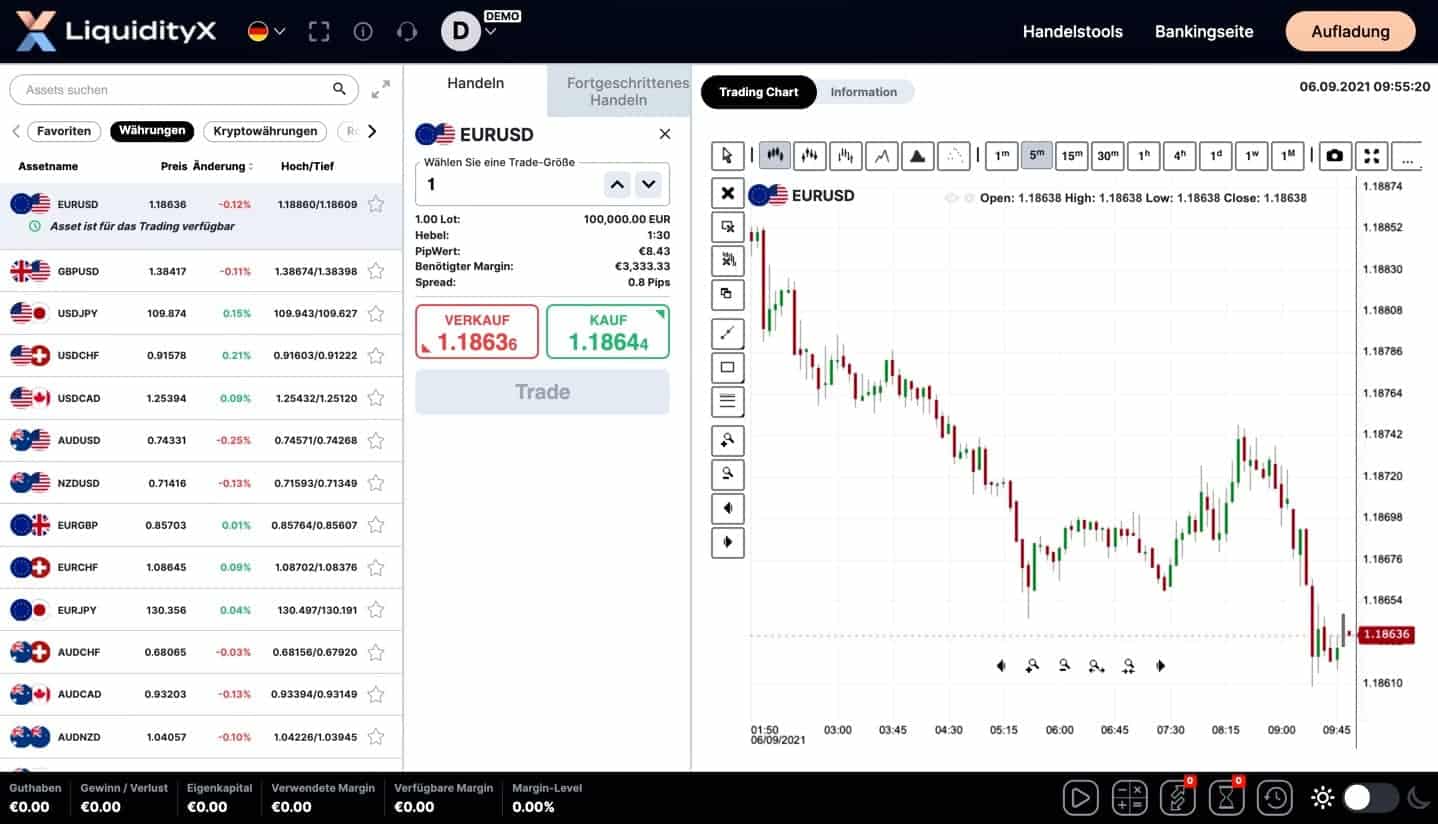Screen dimensions: 1438x824
Task: Open the Information tab
Action: [864, 92]
